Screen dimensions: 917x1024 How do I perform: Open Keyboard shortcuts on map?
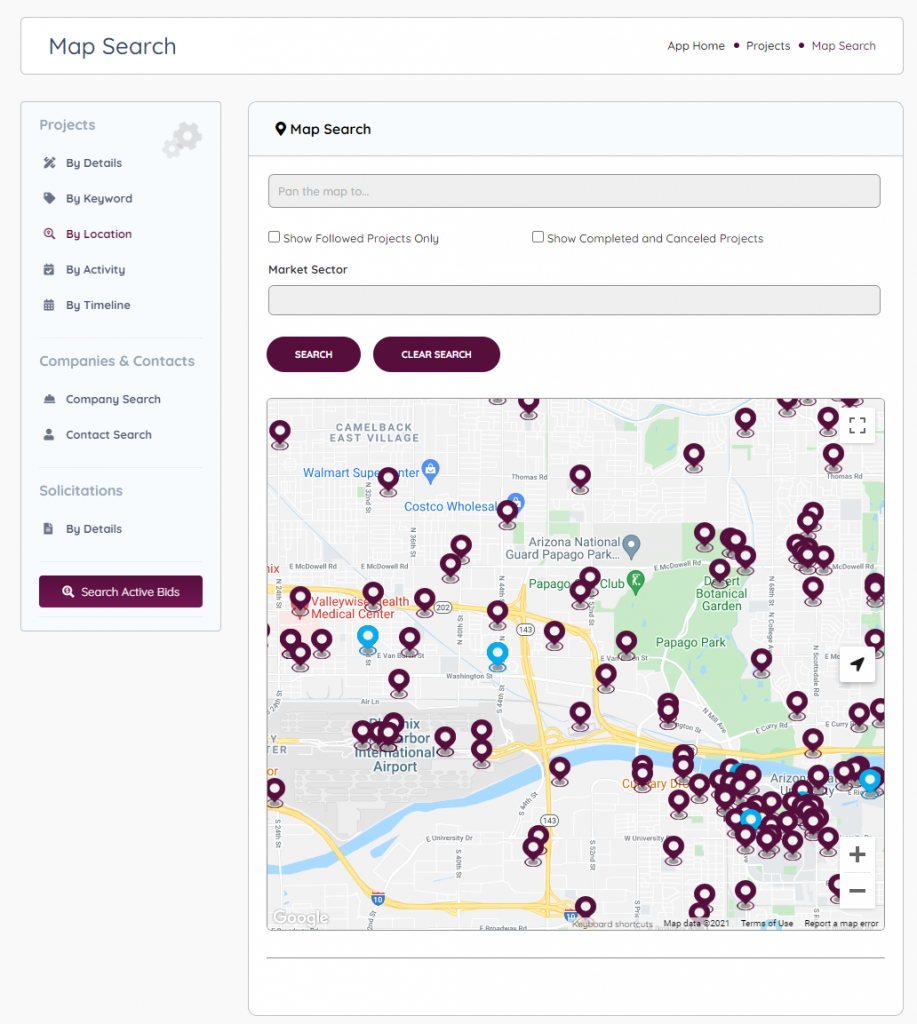pos(613,924)
